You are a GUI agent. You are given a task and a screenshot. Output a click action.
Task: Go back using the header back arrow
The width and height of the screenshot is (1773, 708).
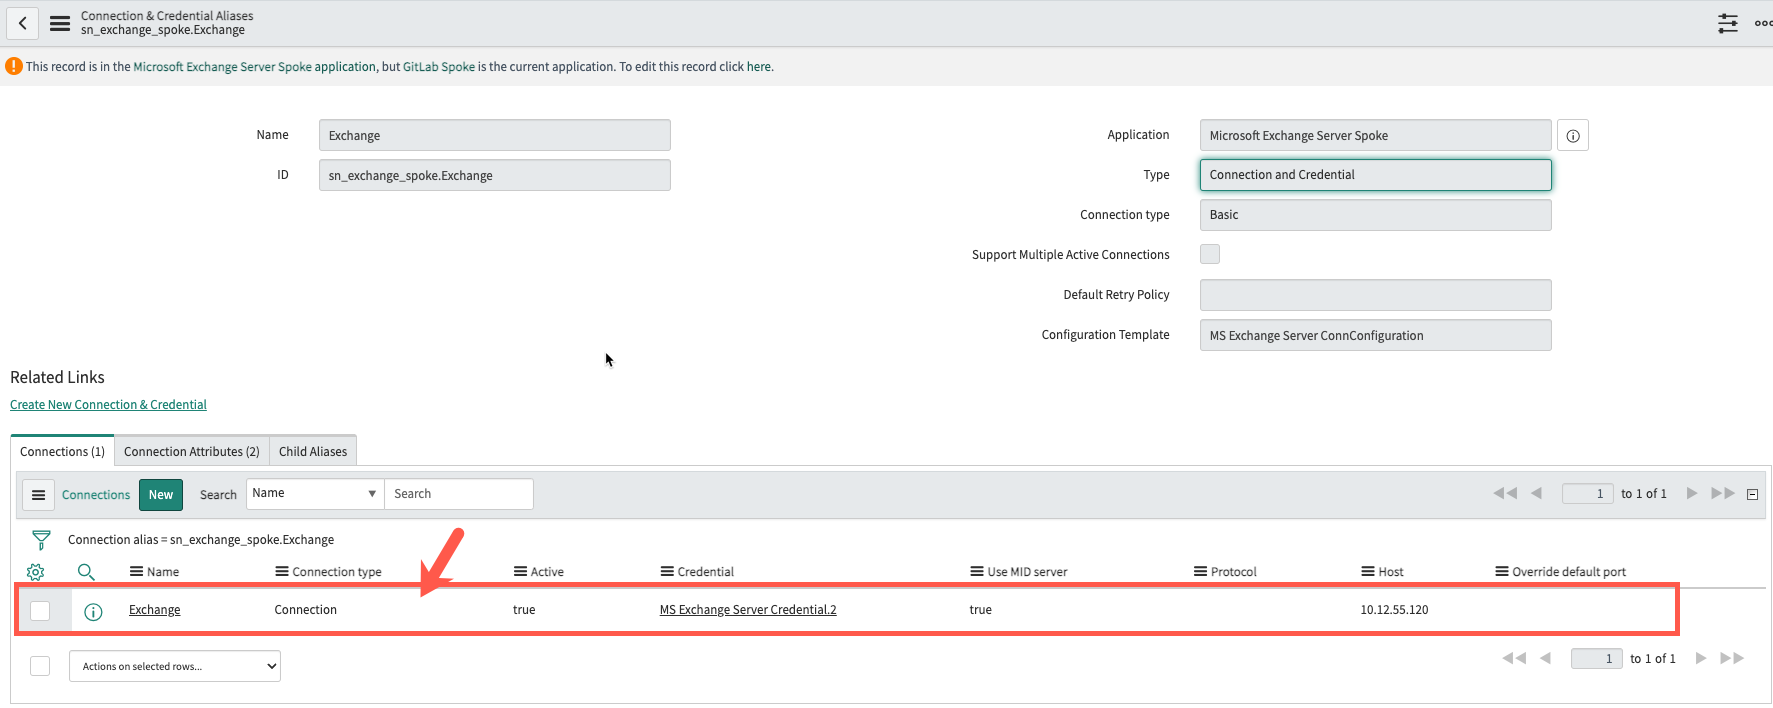22,23
